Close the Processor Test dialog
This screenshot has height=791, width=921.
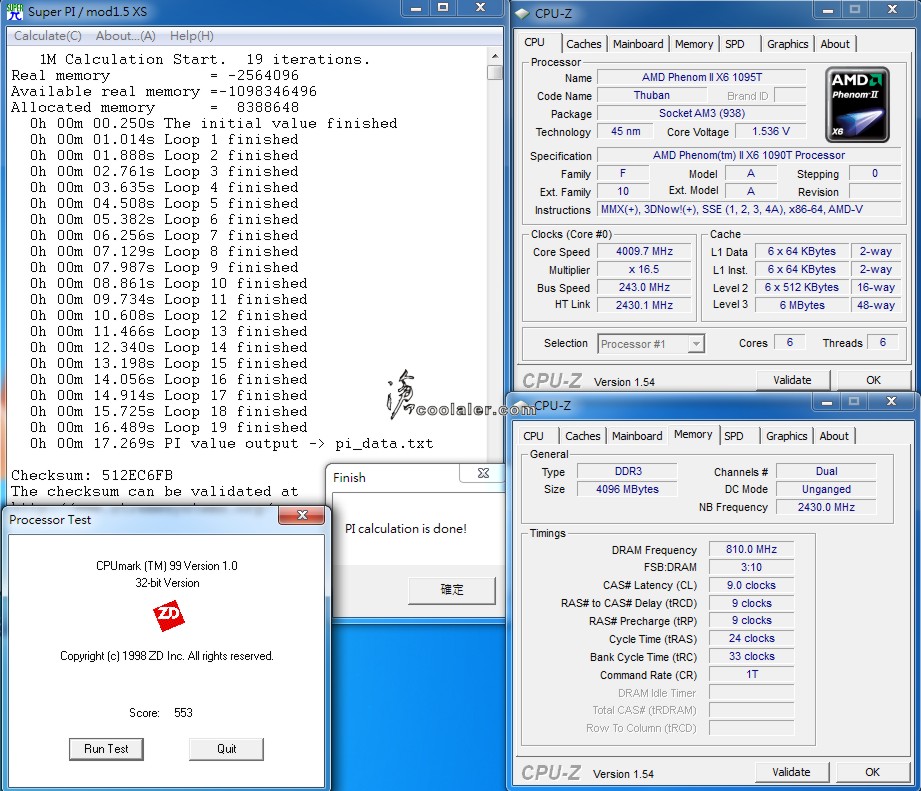tap(302, 515)
